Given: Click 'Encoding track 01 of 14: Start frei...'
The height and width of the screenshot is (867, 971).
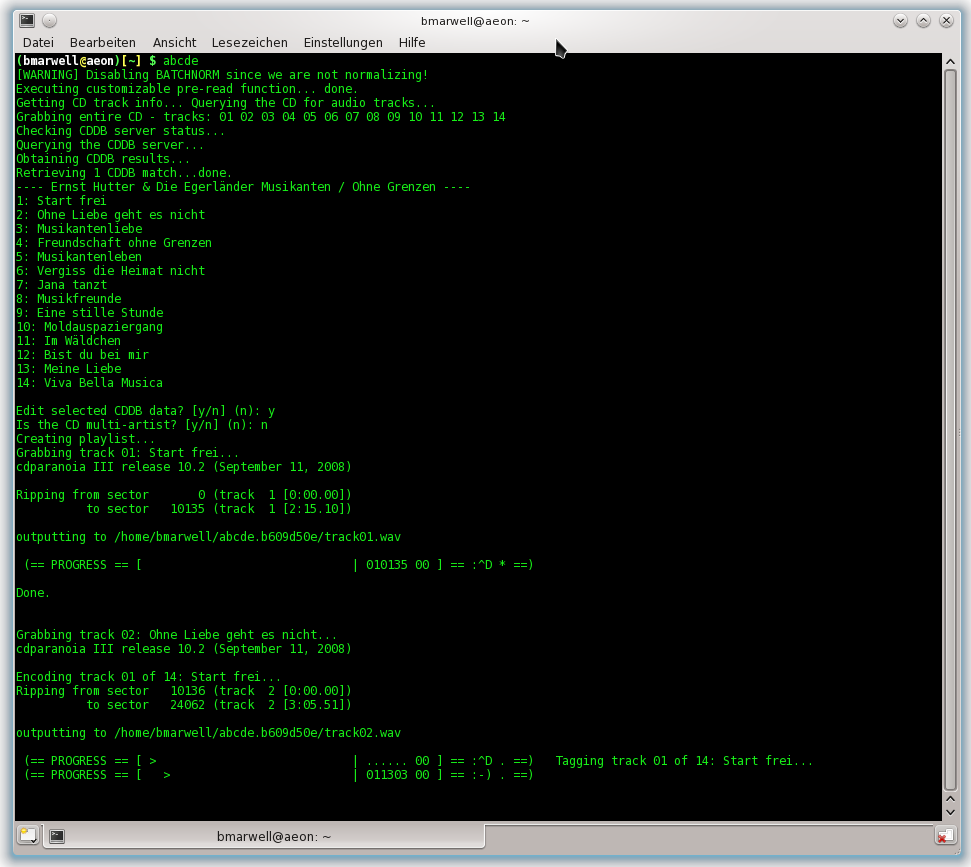Looking at the screenshot, I should [x=149, y=677].
